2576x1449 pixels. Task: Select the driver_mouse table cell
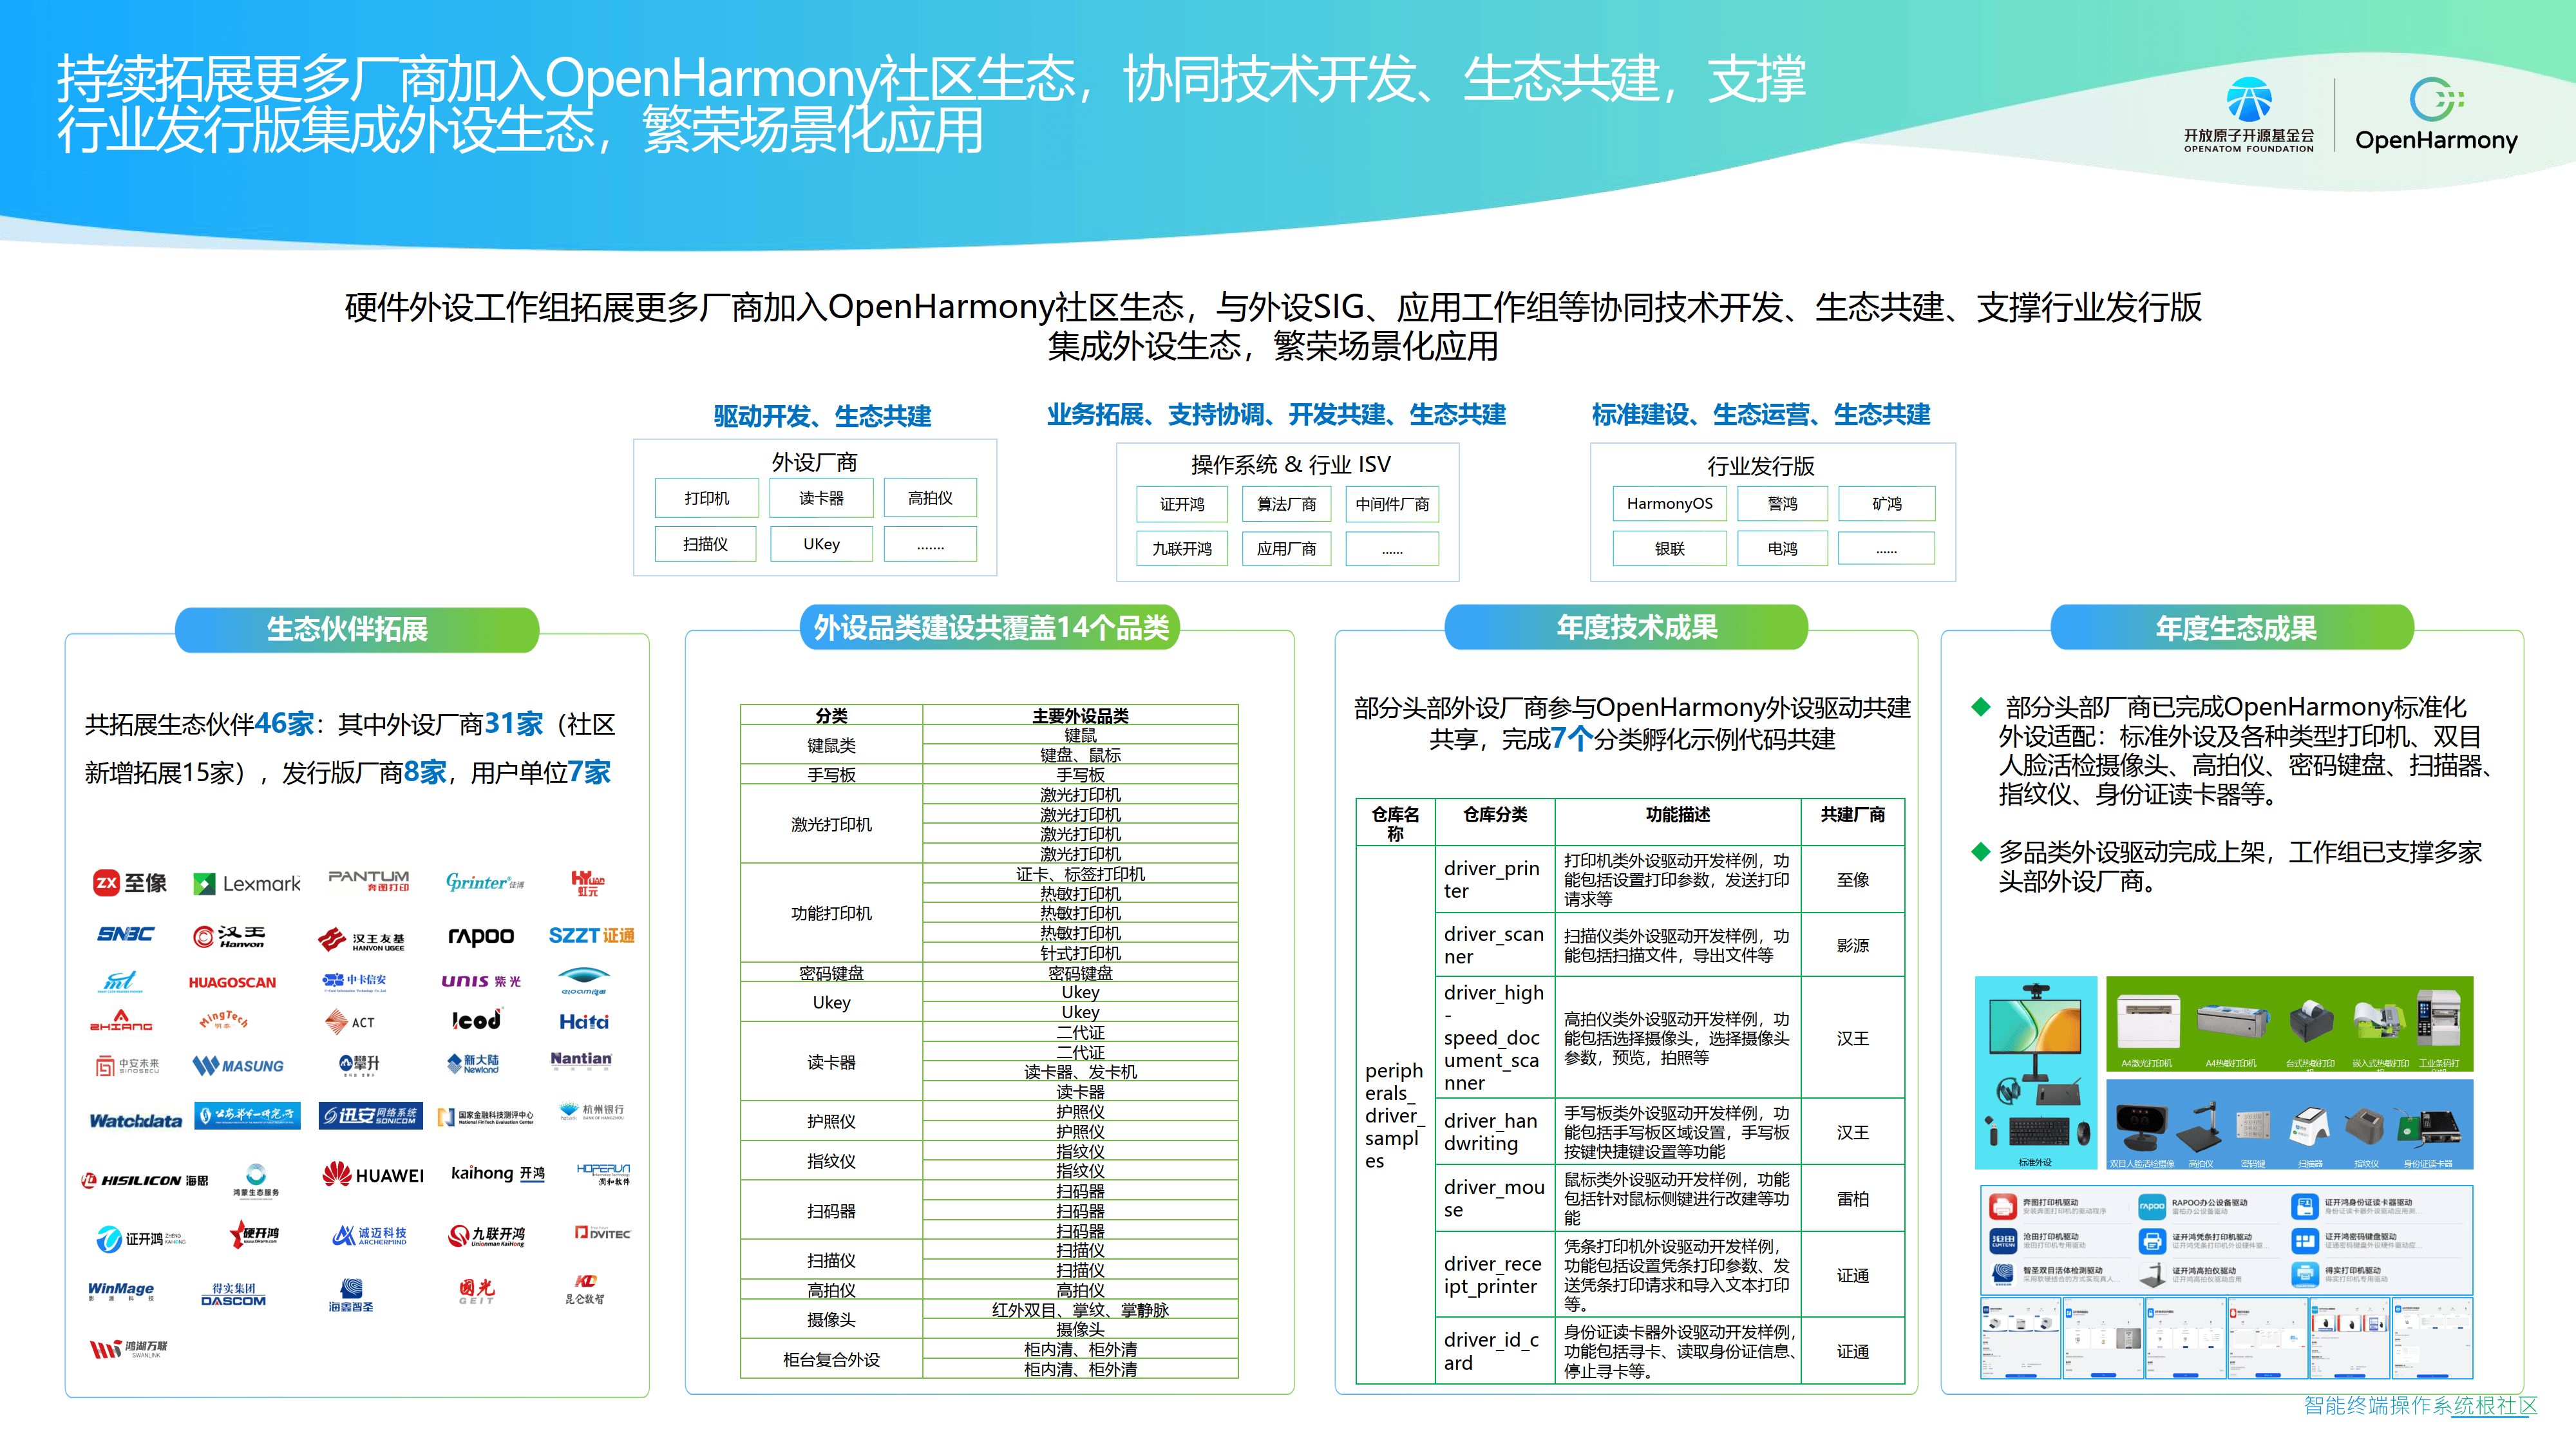(x=1494, y=1198)
